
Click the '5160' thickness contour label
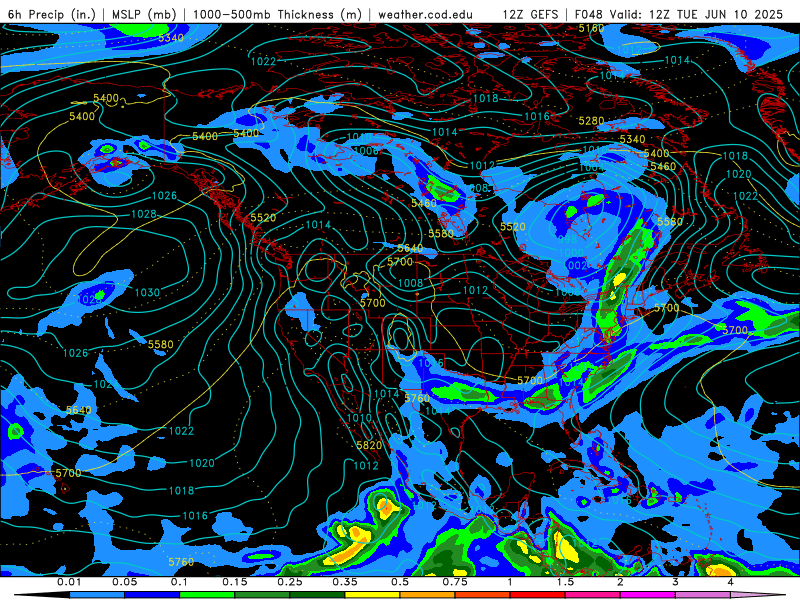(x=591, y=29)
